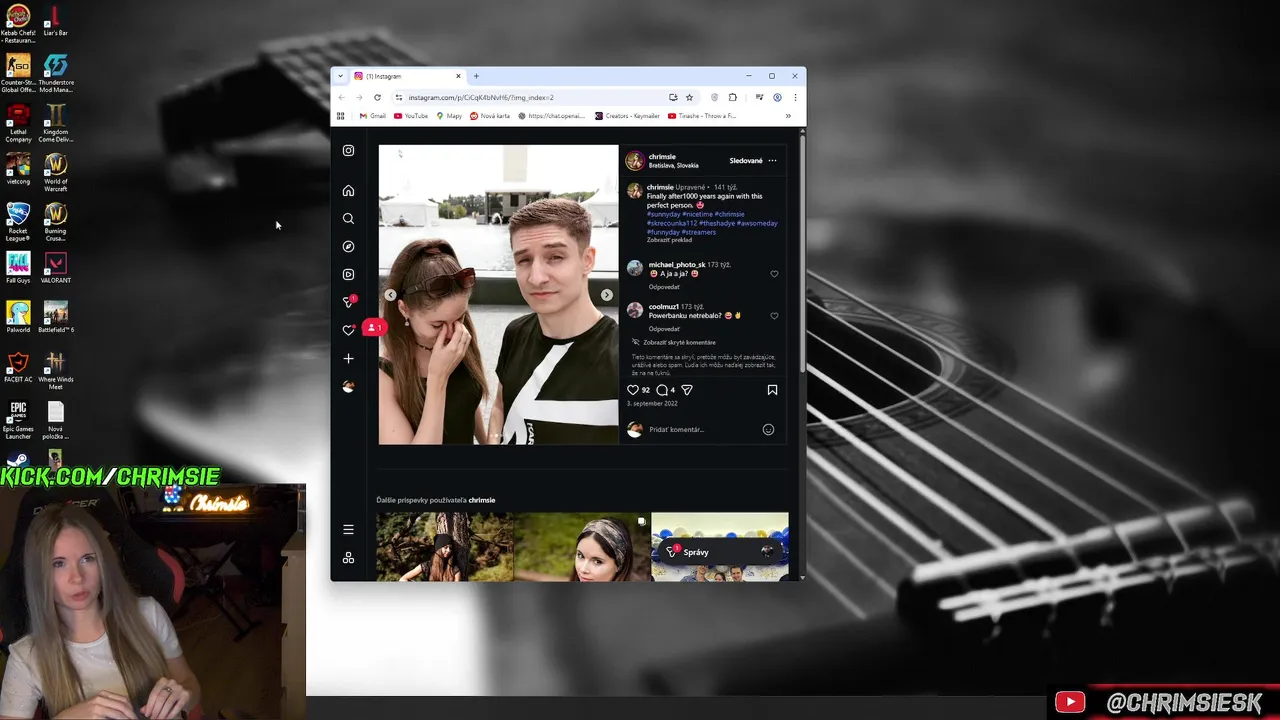This screenshot has width=1280, height=720.
Task: Open a new tab with plus button
Action: [x=476, y=76]
